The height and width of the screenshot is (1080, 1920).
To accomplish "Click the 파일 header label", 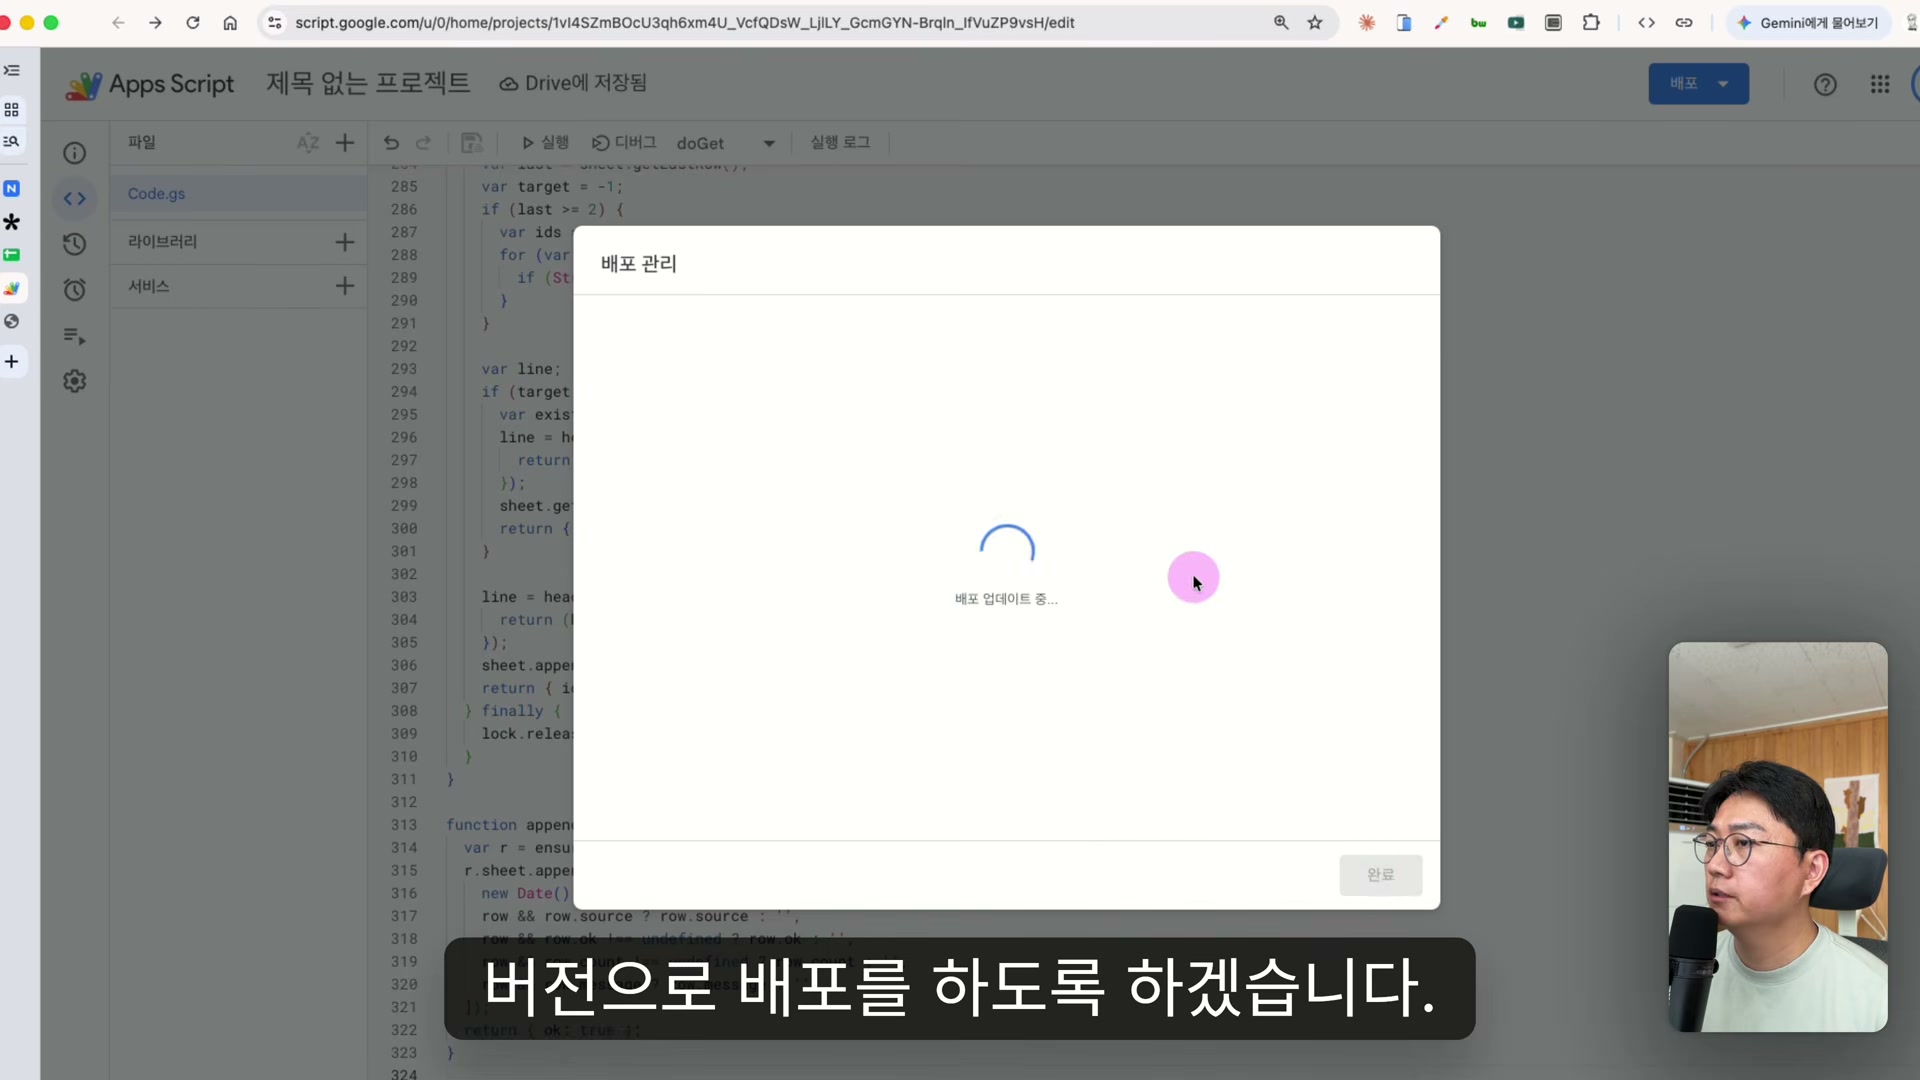I will [142, 143].
